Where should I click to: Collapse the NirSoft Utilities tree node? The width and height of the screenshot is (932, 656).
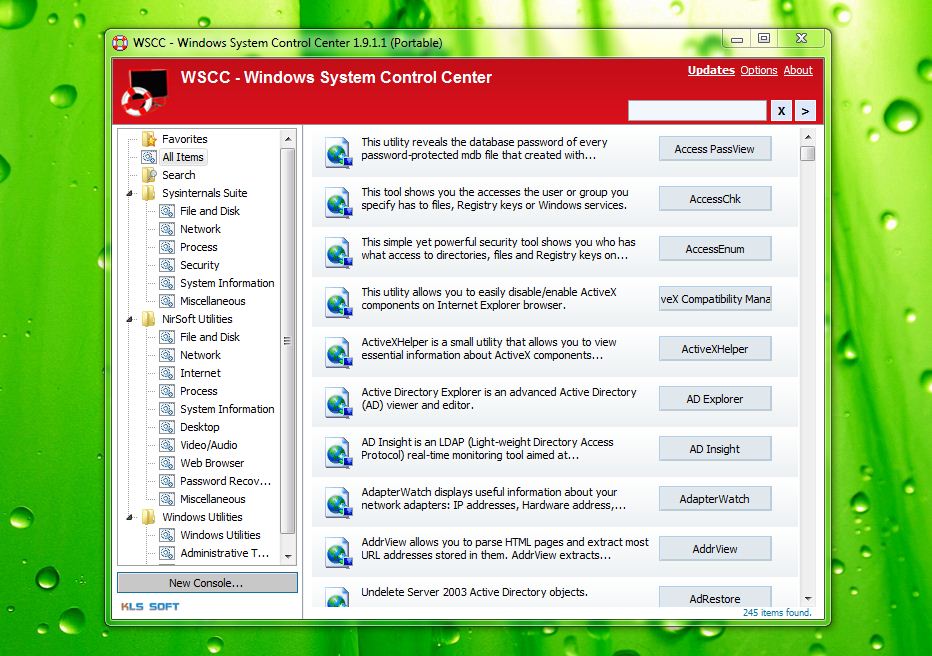130,319
